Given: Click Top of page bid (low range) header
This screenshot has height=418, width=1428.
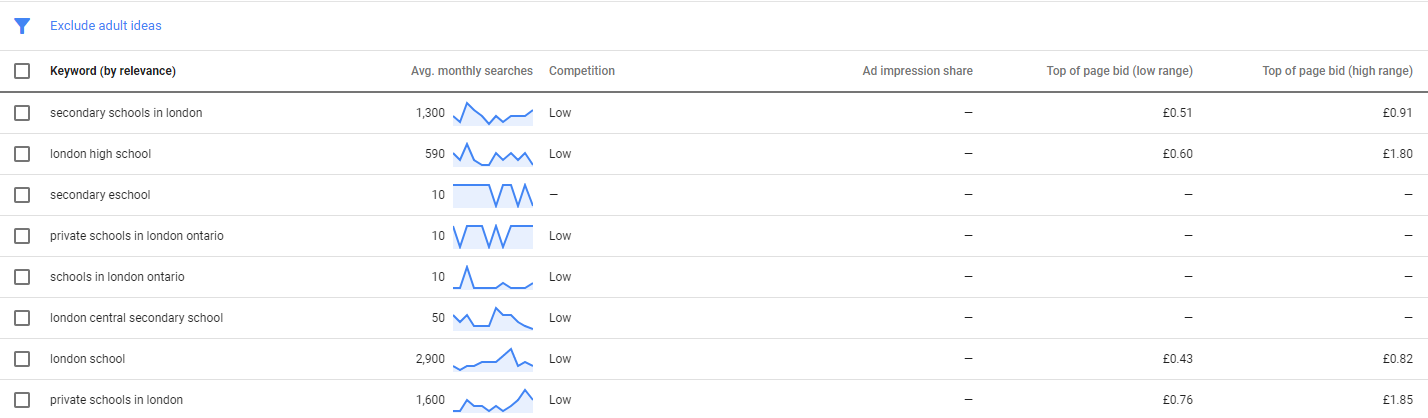Looking at the screenshot, I should click(x=1119, y=71).
